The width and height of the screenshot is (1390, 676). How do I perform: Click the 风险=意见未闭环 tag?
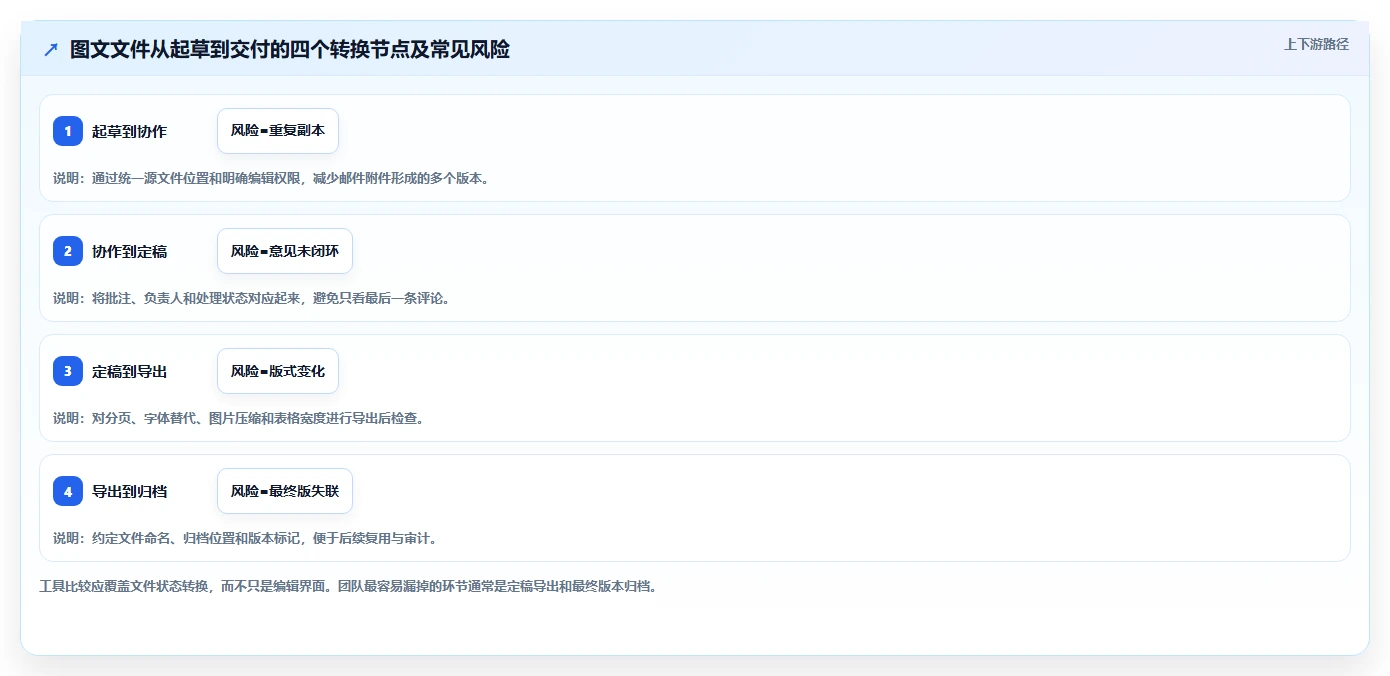(x=285, y=251)
